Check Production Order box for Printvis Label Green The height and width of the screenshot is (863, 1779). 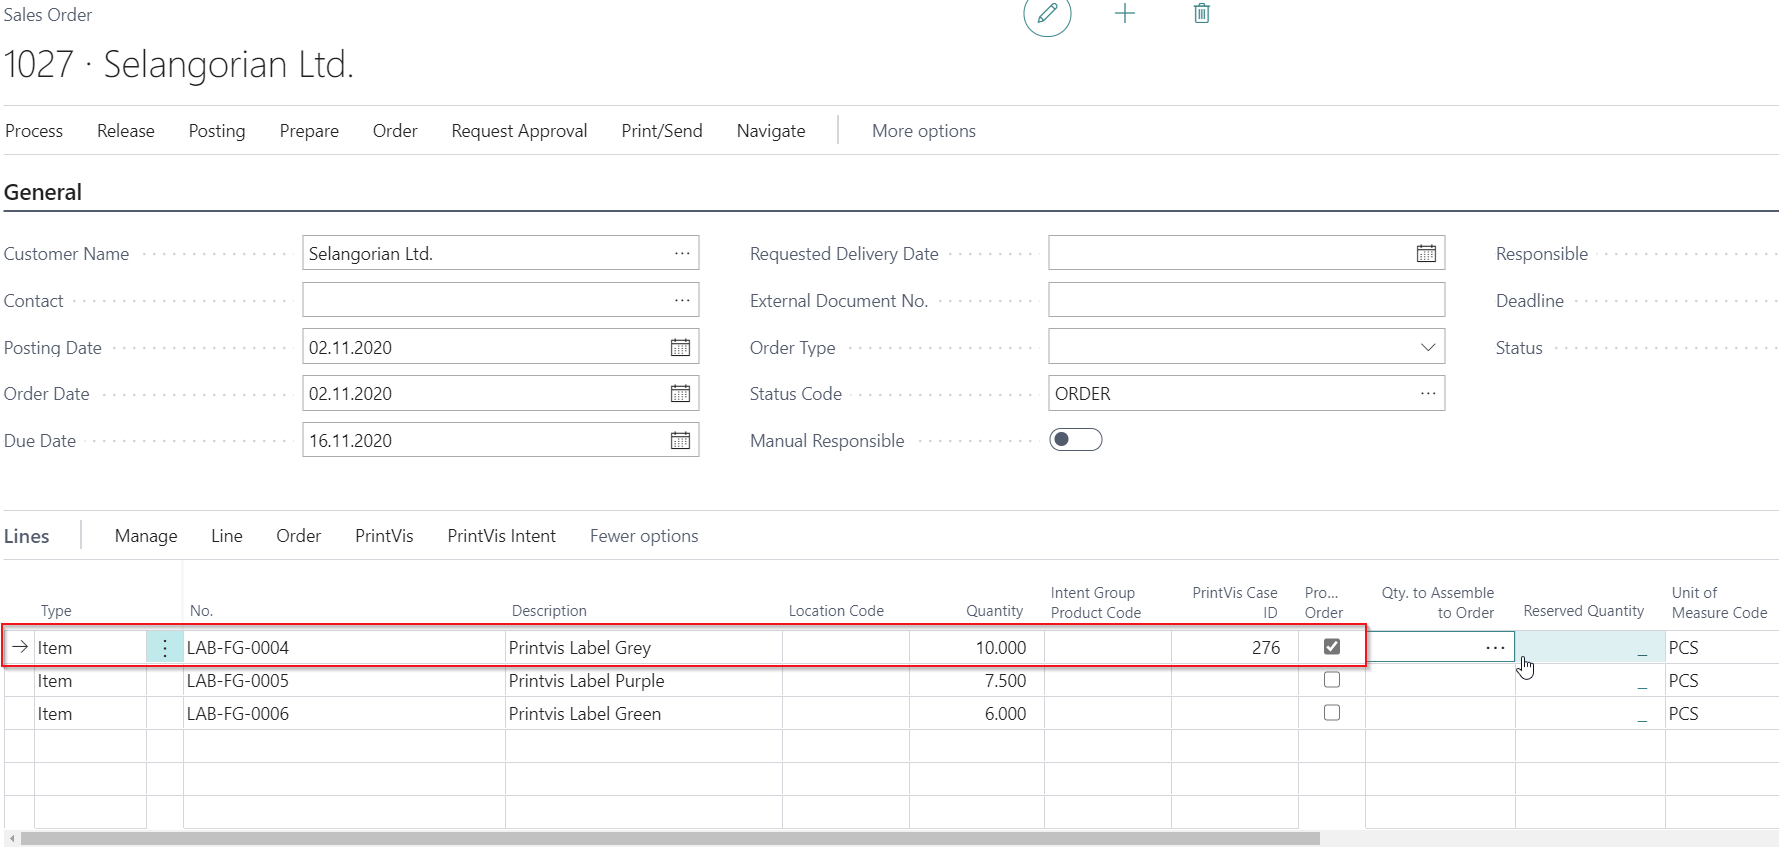[1332, 713]
